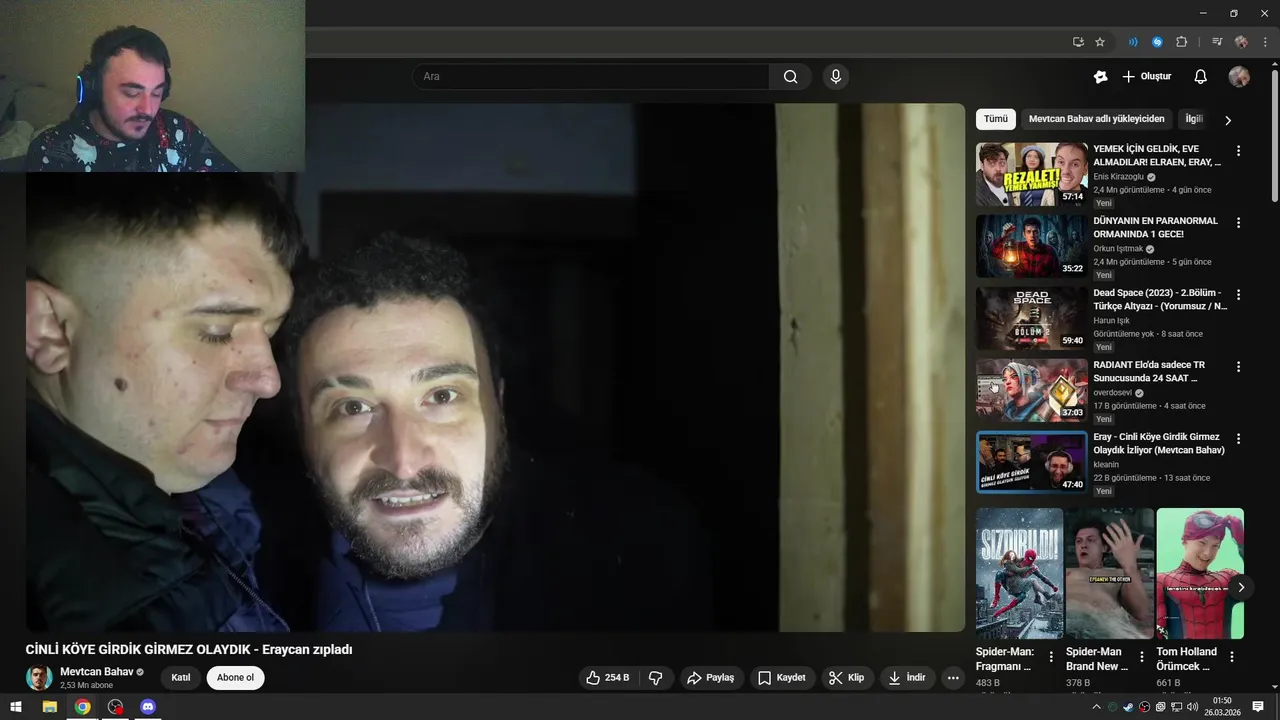Open more actions ellipsis under video
The image size is (1280, 720).
[953, 678]
